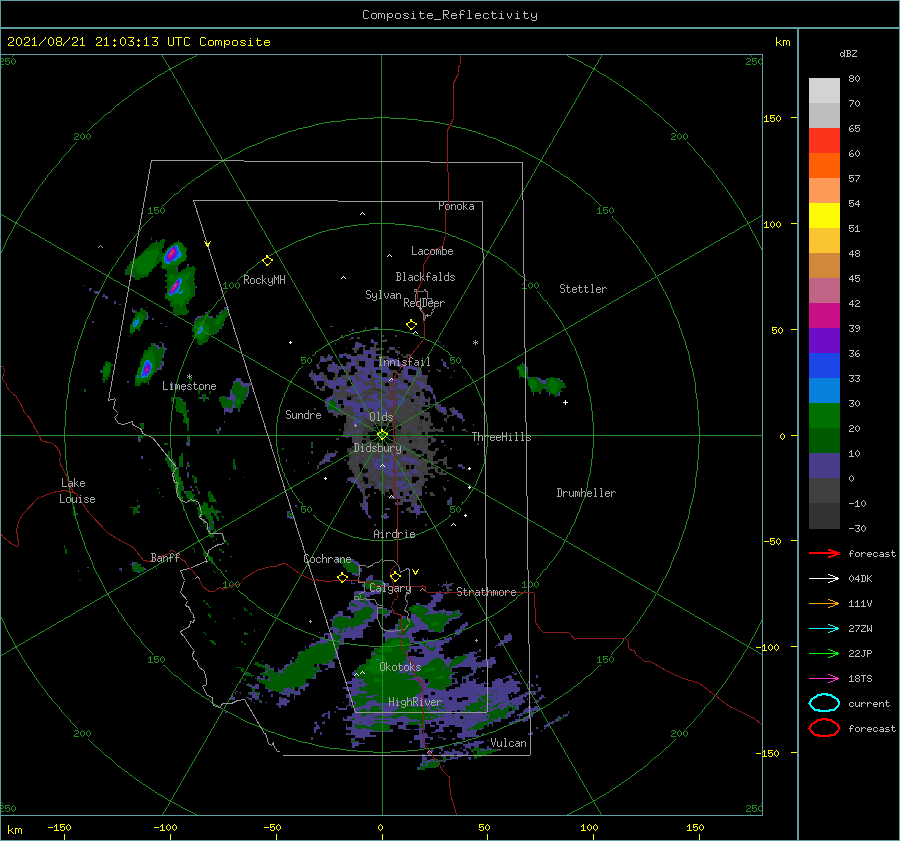Screen dimensions: 900x841
Task: Click the RockyMH label
Action: [x=264, y=280]
